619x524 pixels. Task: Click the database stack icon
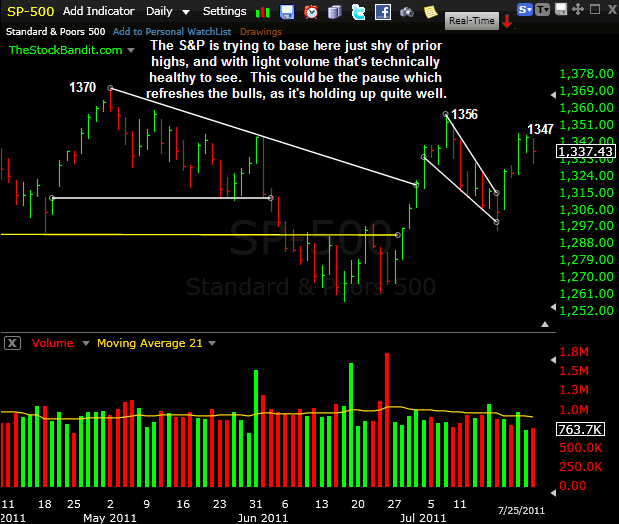[x=335, y=12]
